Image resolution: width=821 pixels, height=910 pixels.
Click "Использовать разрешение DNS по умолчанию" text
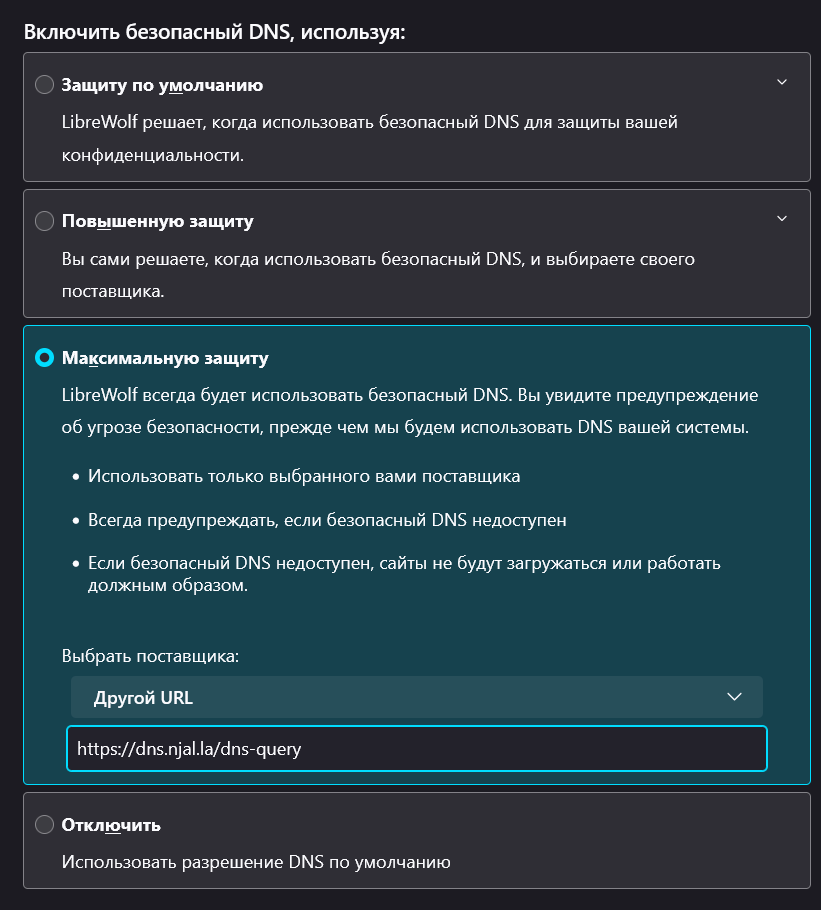coord(256,861)
